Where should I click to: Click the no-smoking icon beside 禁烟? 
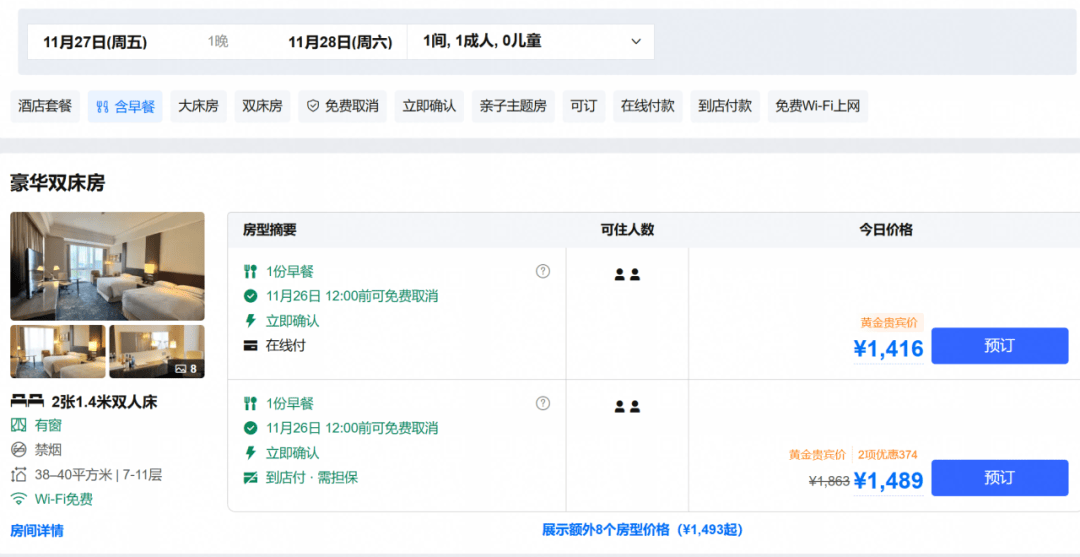[19, 450]
